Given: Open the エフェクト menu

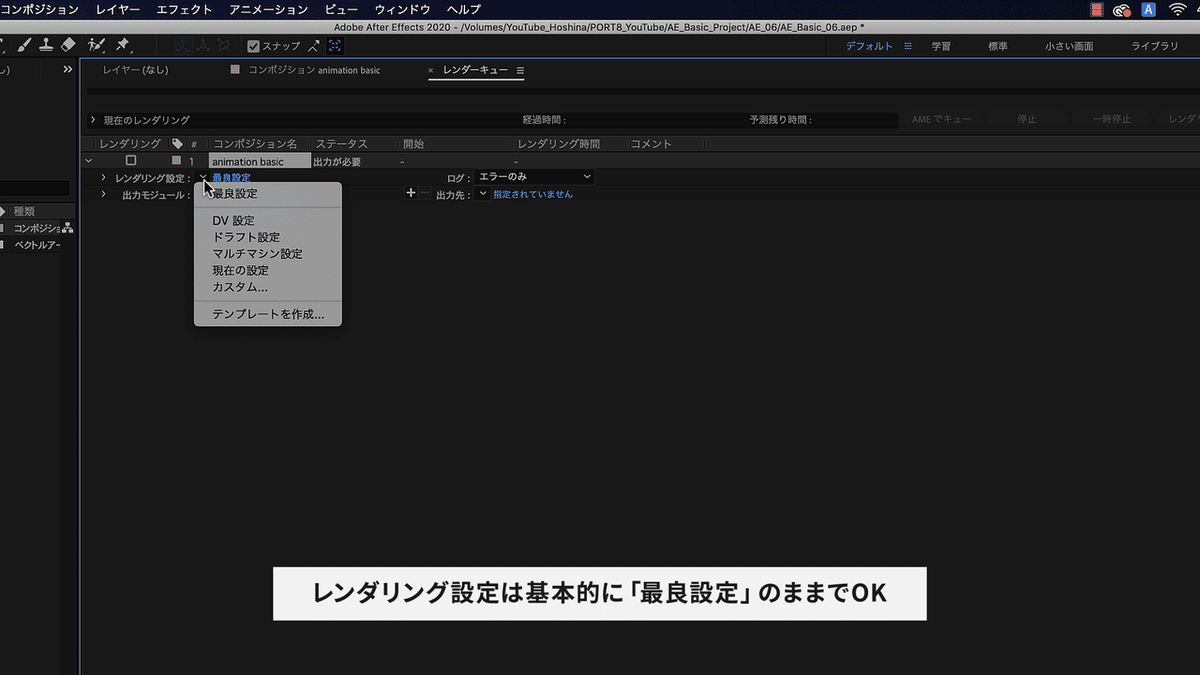Looking at the screenshot, I should pos(185,9).
